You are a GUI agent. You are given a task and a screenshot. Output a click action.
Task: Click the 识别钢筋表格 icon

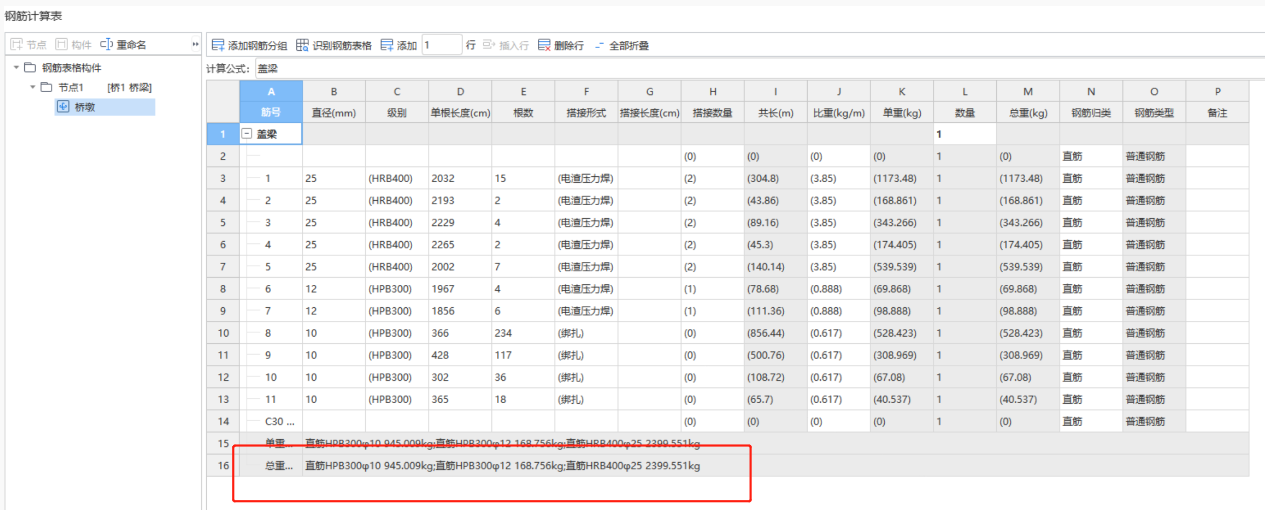pyautogui.click(x=302, y=45)
